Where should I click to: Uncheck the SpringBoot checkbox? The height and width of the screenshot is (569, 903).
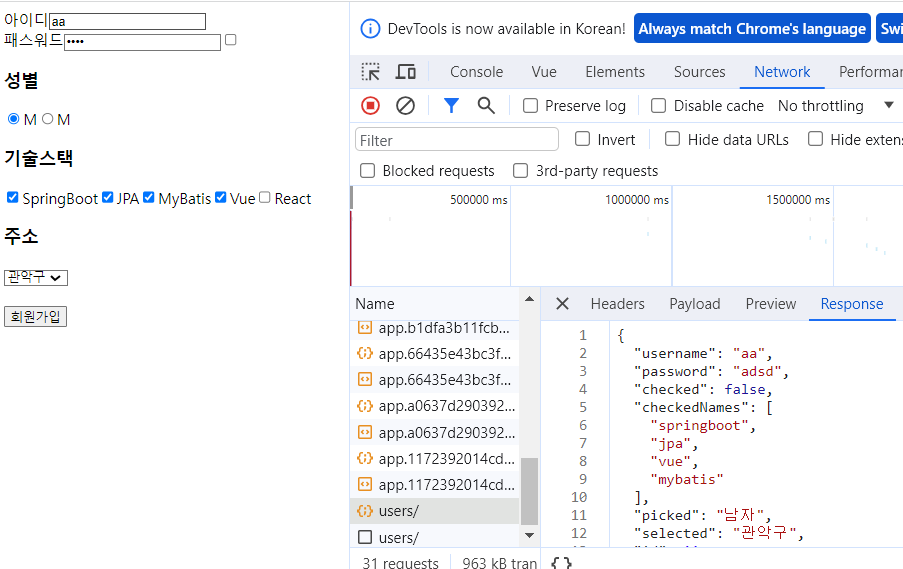pos(13,198)
